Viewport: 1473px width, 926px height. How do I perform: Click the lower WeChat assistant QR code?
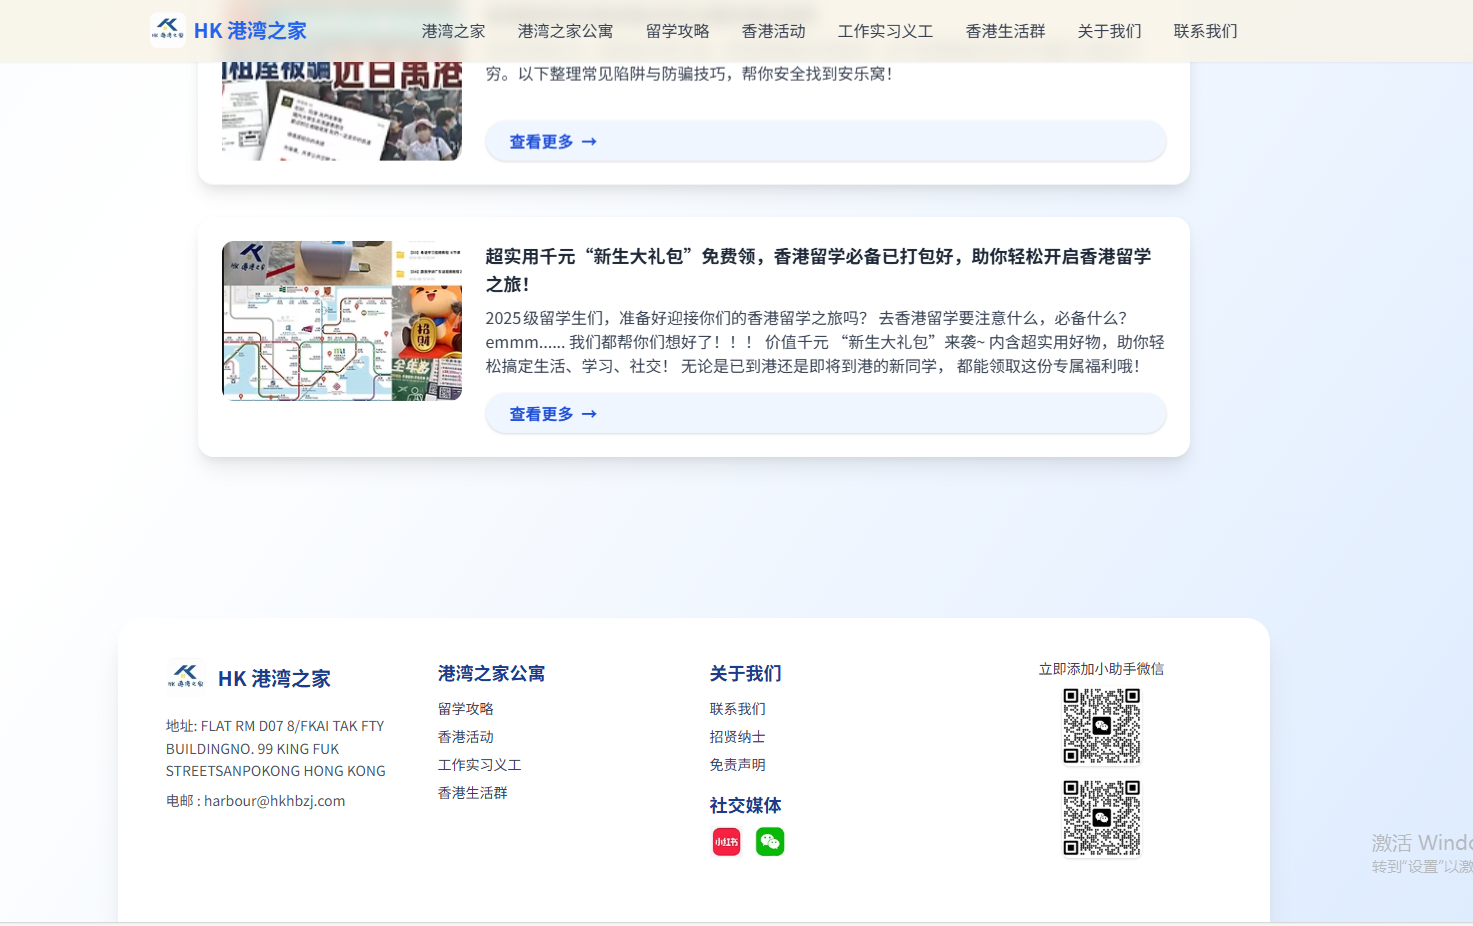pyautogui.click(x=1101, y=818)
